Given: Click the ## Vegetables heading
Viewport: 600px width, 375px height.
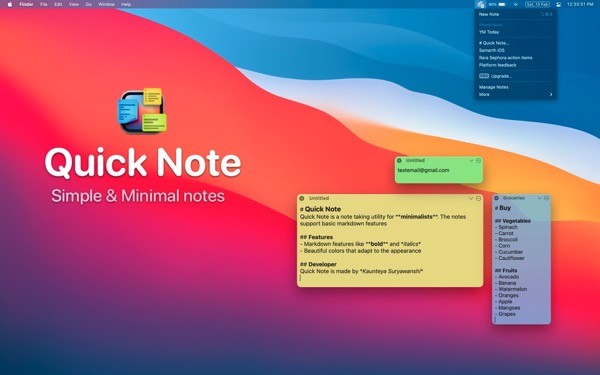Looking at the screenshot, I should 513,221.
